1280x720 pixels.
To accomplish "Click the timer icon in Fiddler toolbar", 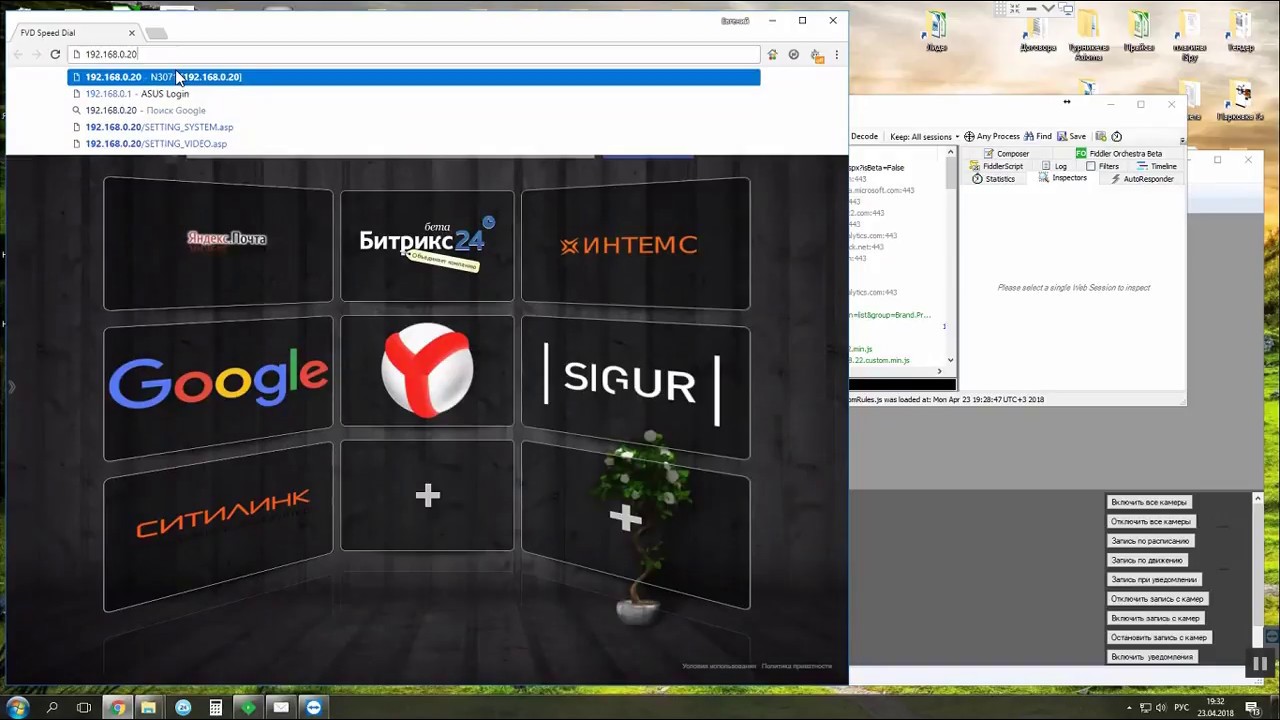I will coord(1117,137).
